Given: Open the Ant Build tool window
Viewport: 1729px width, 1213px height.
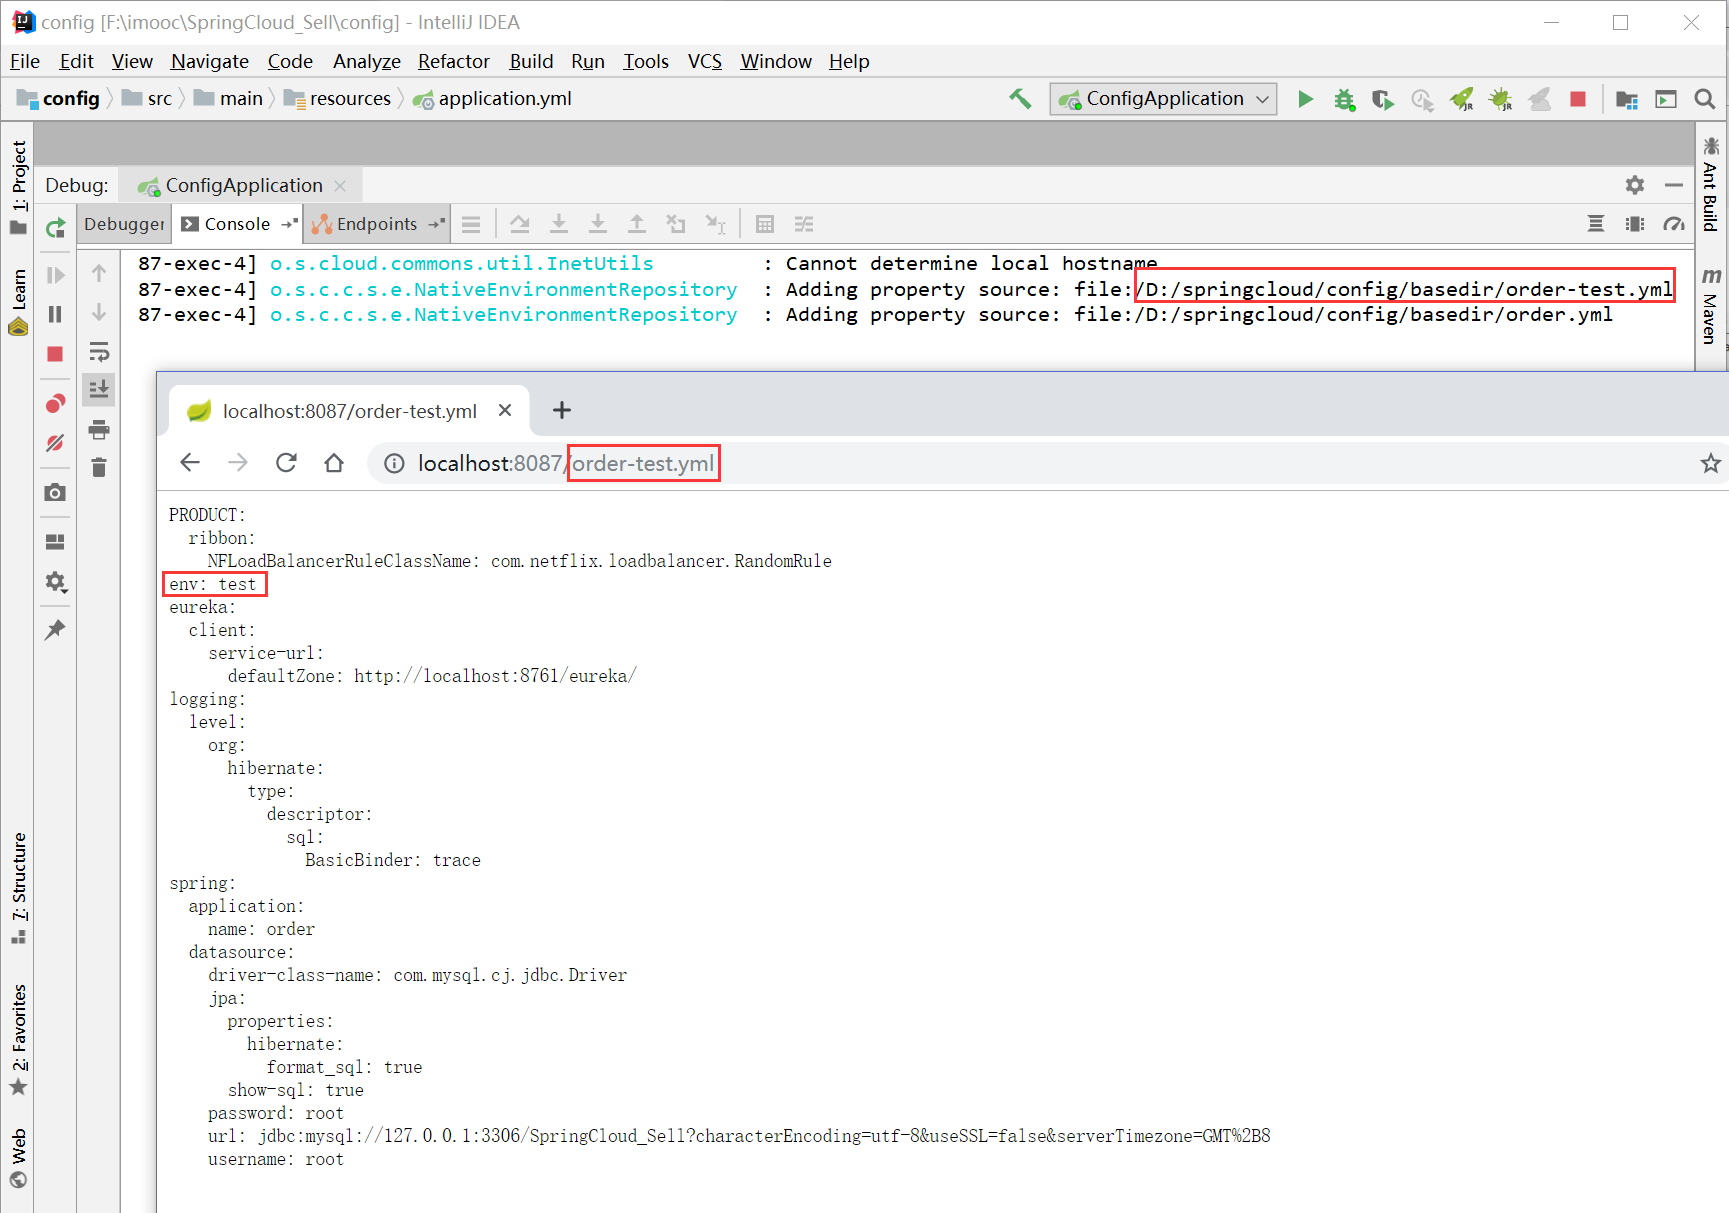Looking at the screenshot, I should tap(1711, 185).
